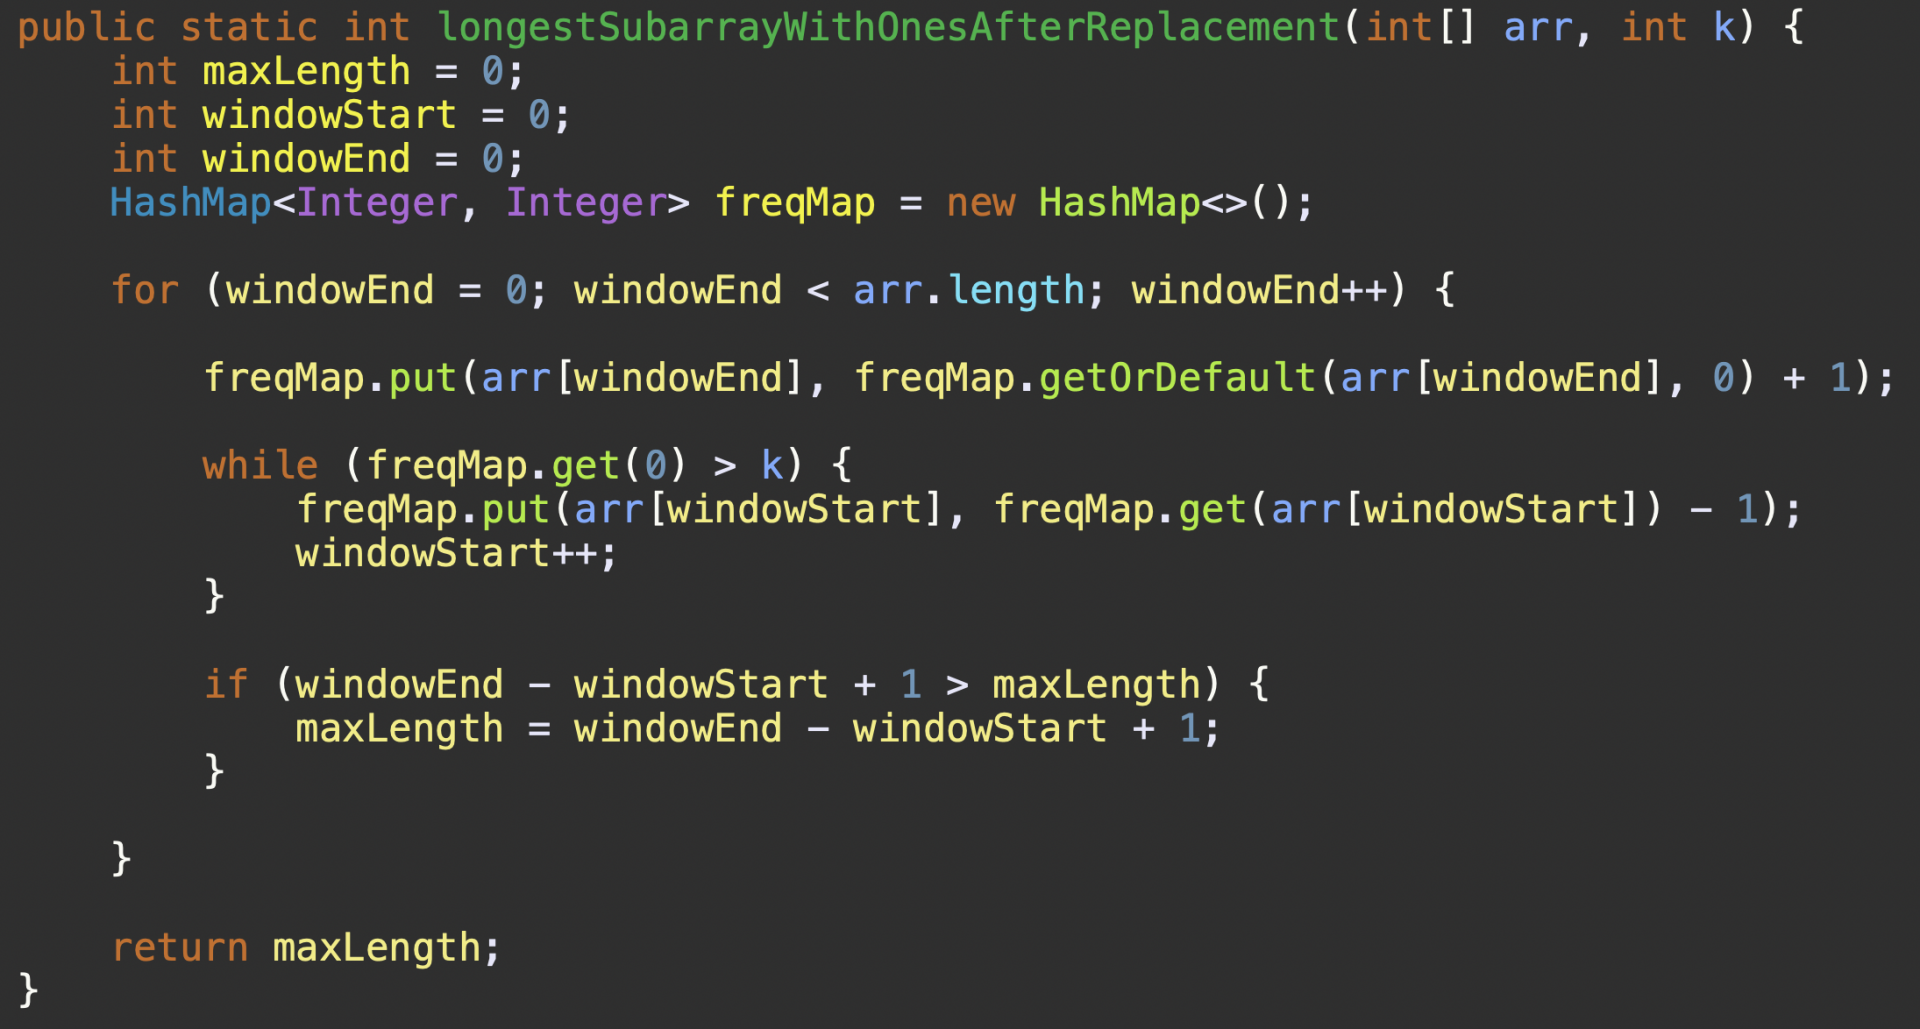Click the 'static' keyword in method signature

[249, 27]
